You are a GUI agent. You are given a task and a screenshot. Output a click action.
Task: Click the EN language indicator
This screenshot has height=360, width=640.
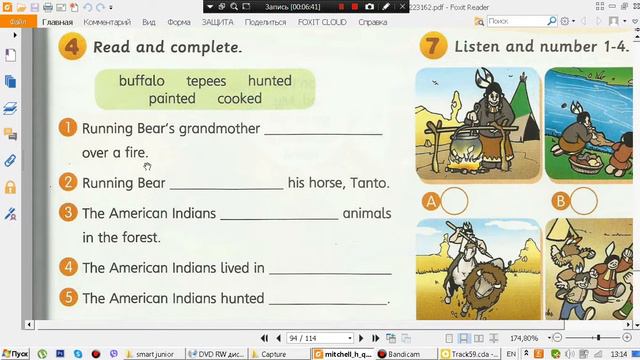[511, 354]
